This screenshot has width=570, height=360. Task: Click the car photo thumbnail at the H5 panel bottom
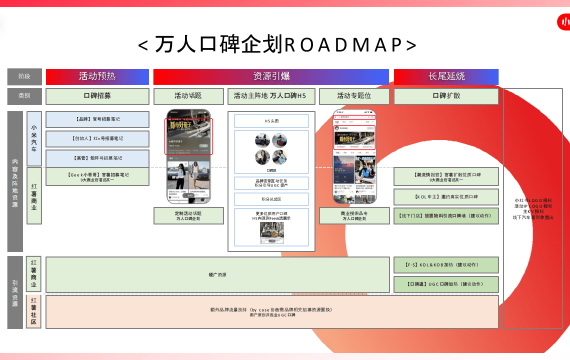click(x=272, y=233)
